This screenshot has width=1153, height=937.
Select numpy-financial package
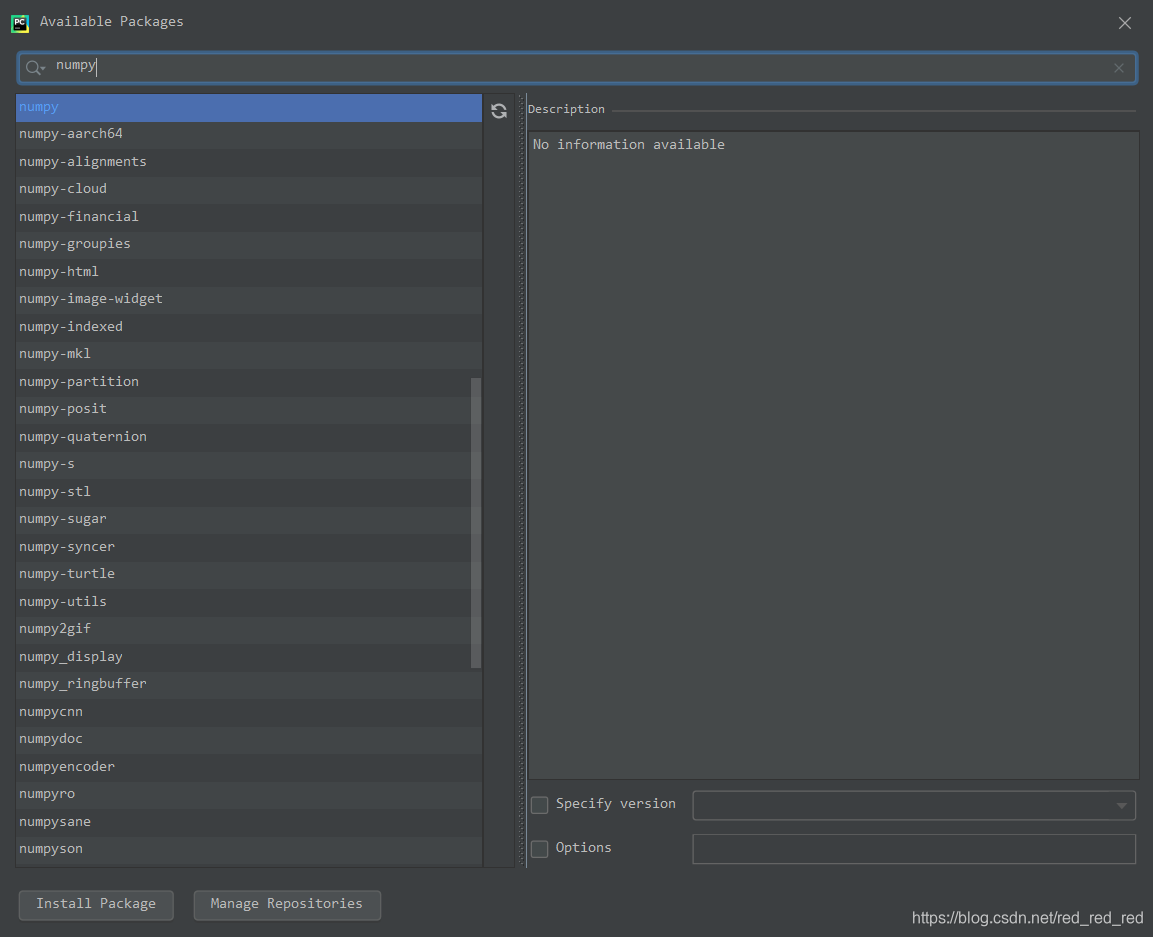249,218
